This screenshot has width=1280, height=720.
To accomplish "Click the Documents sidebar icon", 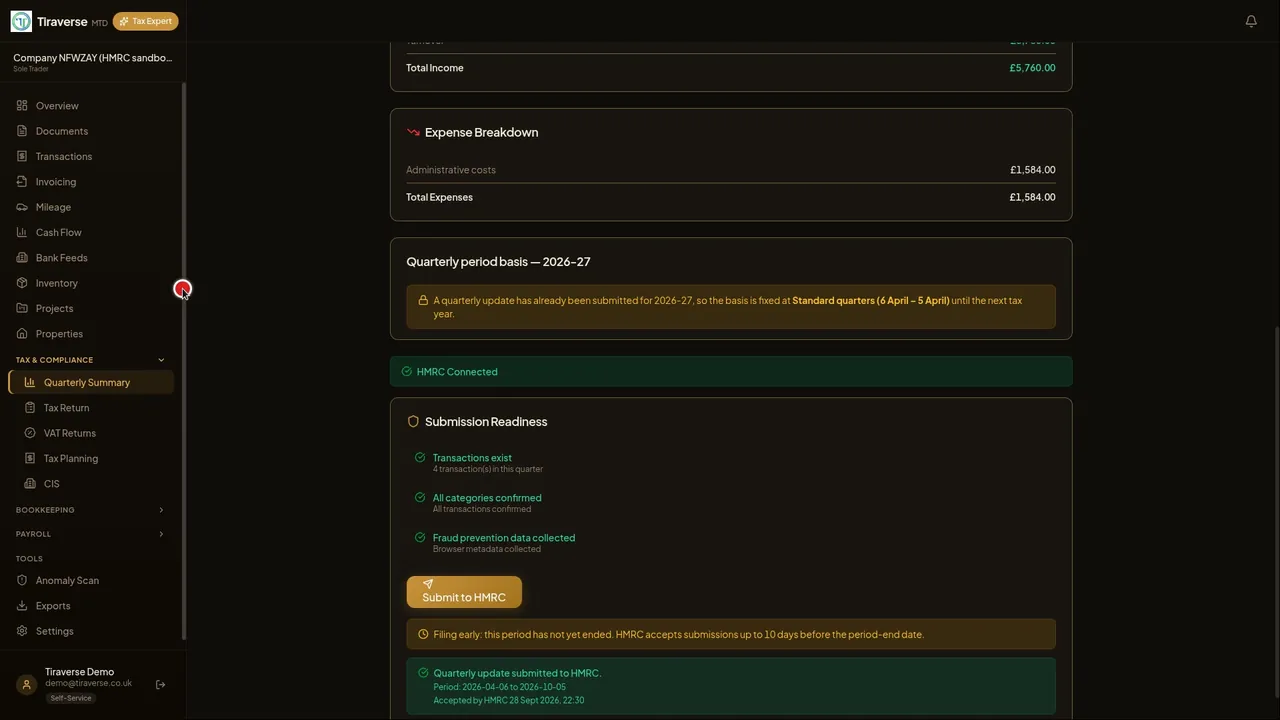I will tap(22, 131).
